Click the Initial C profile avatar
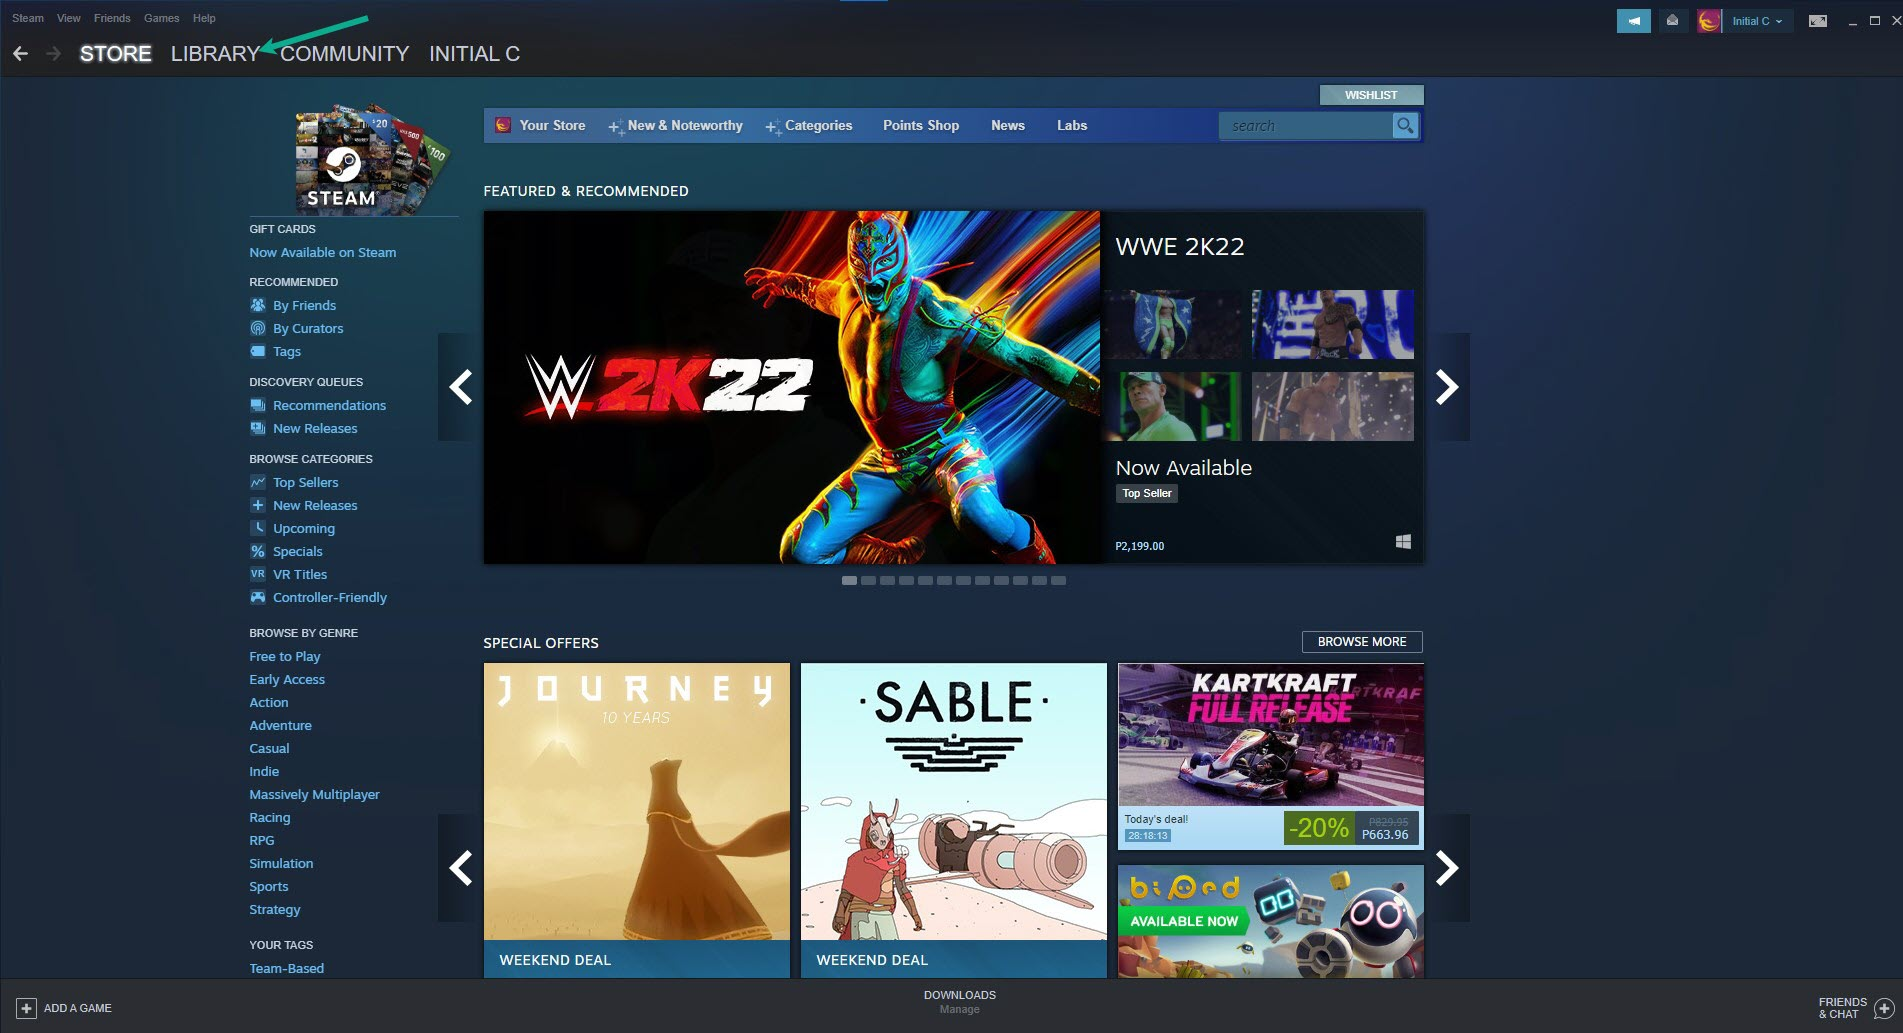This screenshot has height=1033, width=1903. click(x=1709, y=21)
